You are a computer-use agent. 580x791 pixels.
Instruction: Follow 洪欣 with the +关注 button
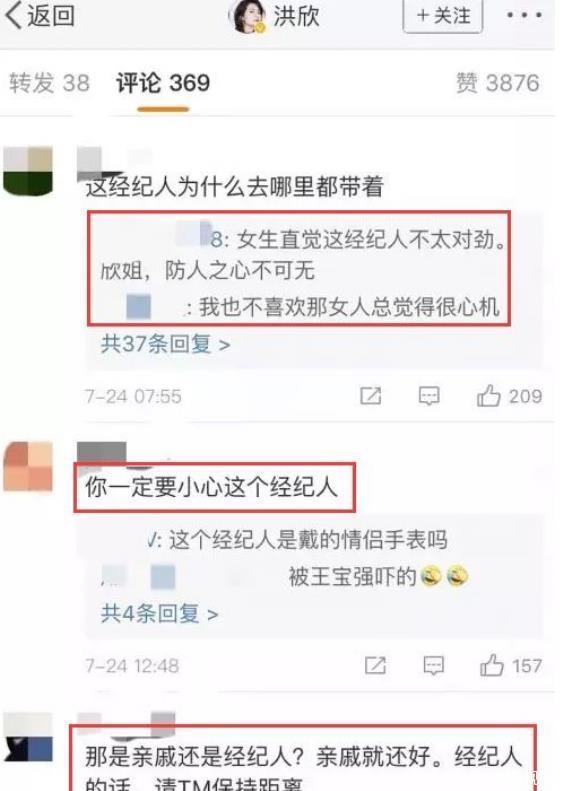click(x=443, y=15)
